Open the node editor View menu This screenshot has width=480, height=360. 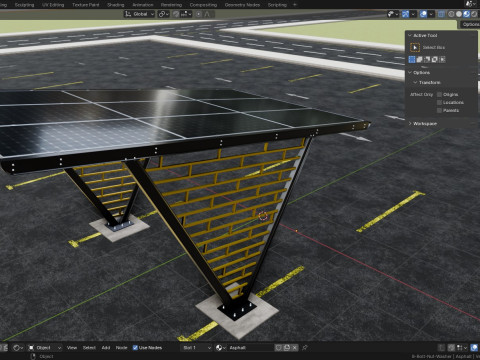72,348
